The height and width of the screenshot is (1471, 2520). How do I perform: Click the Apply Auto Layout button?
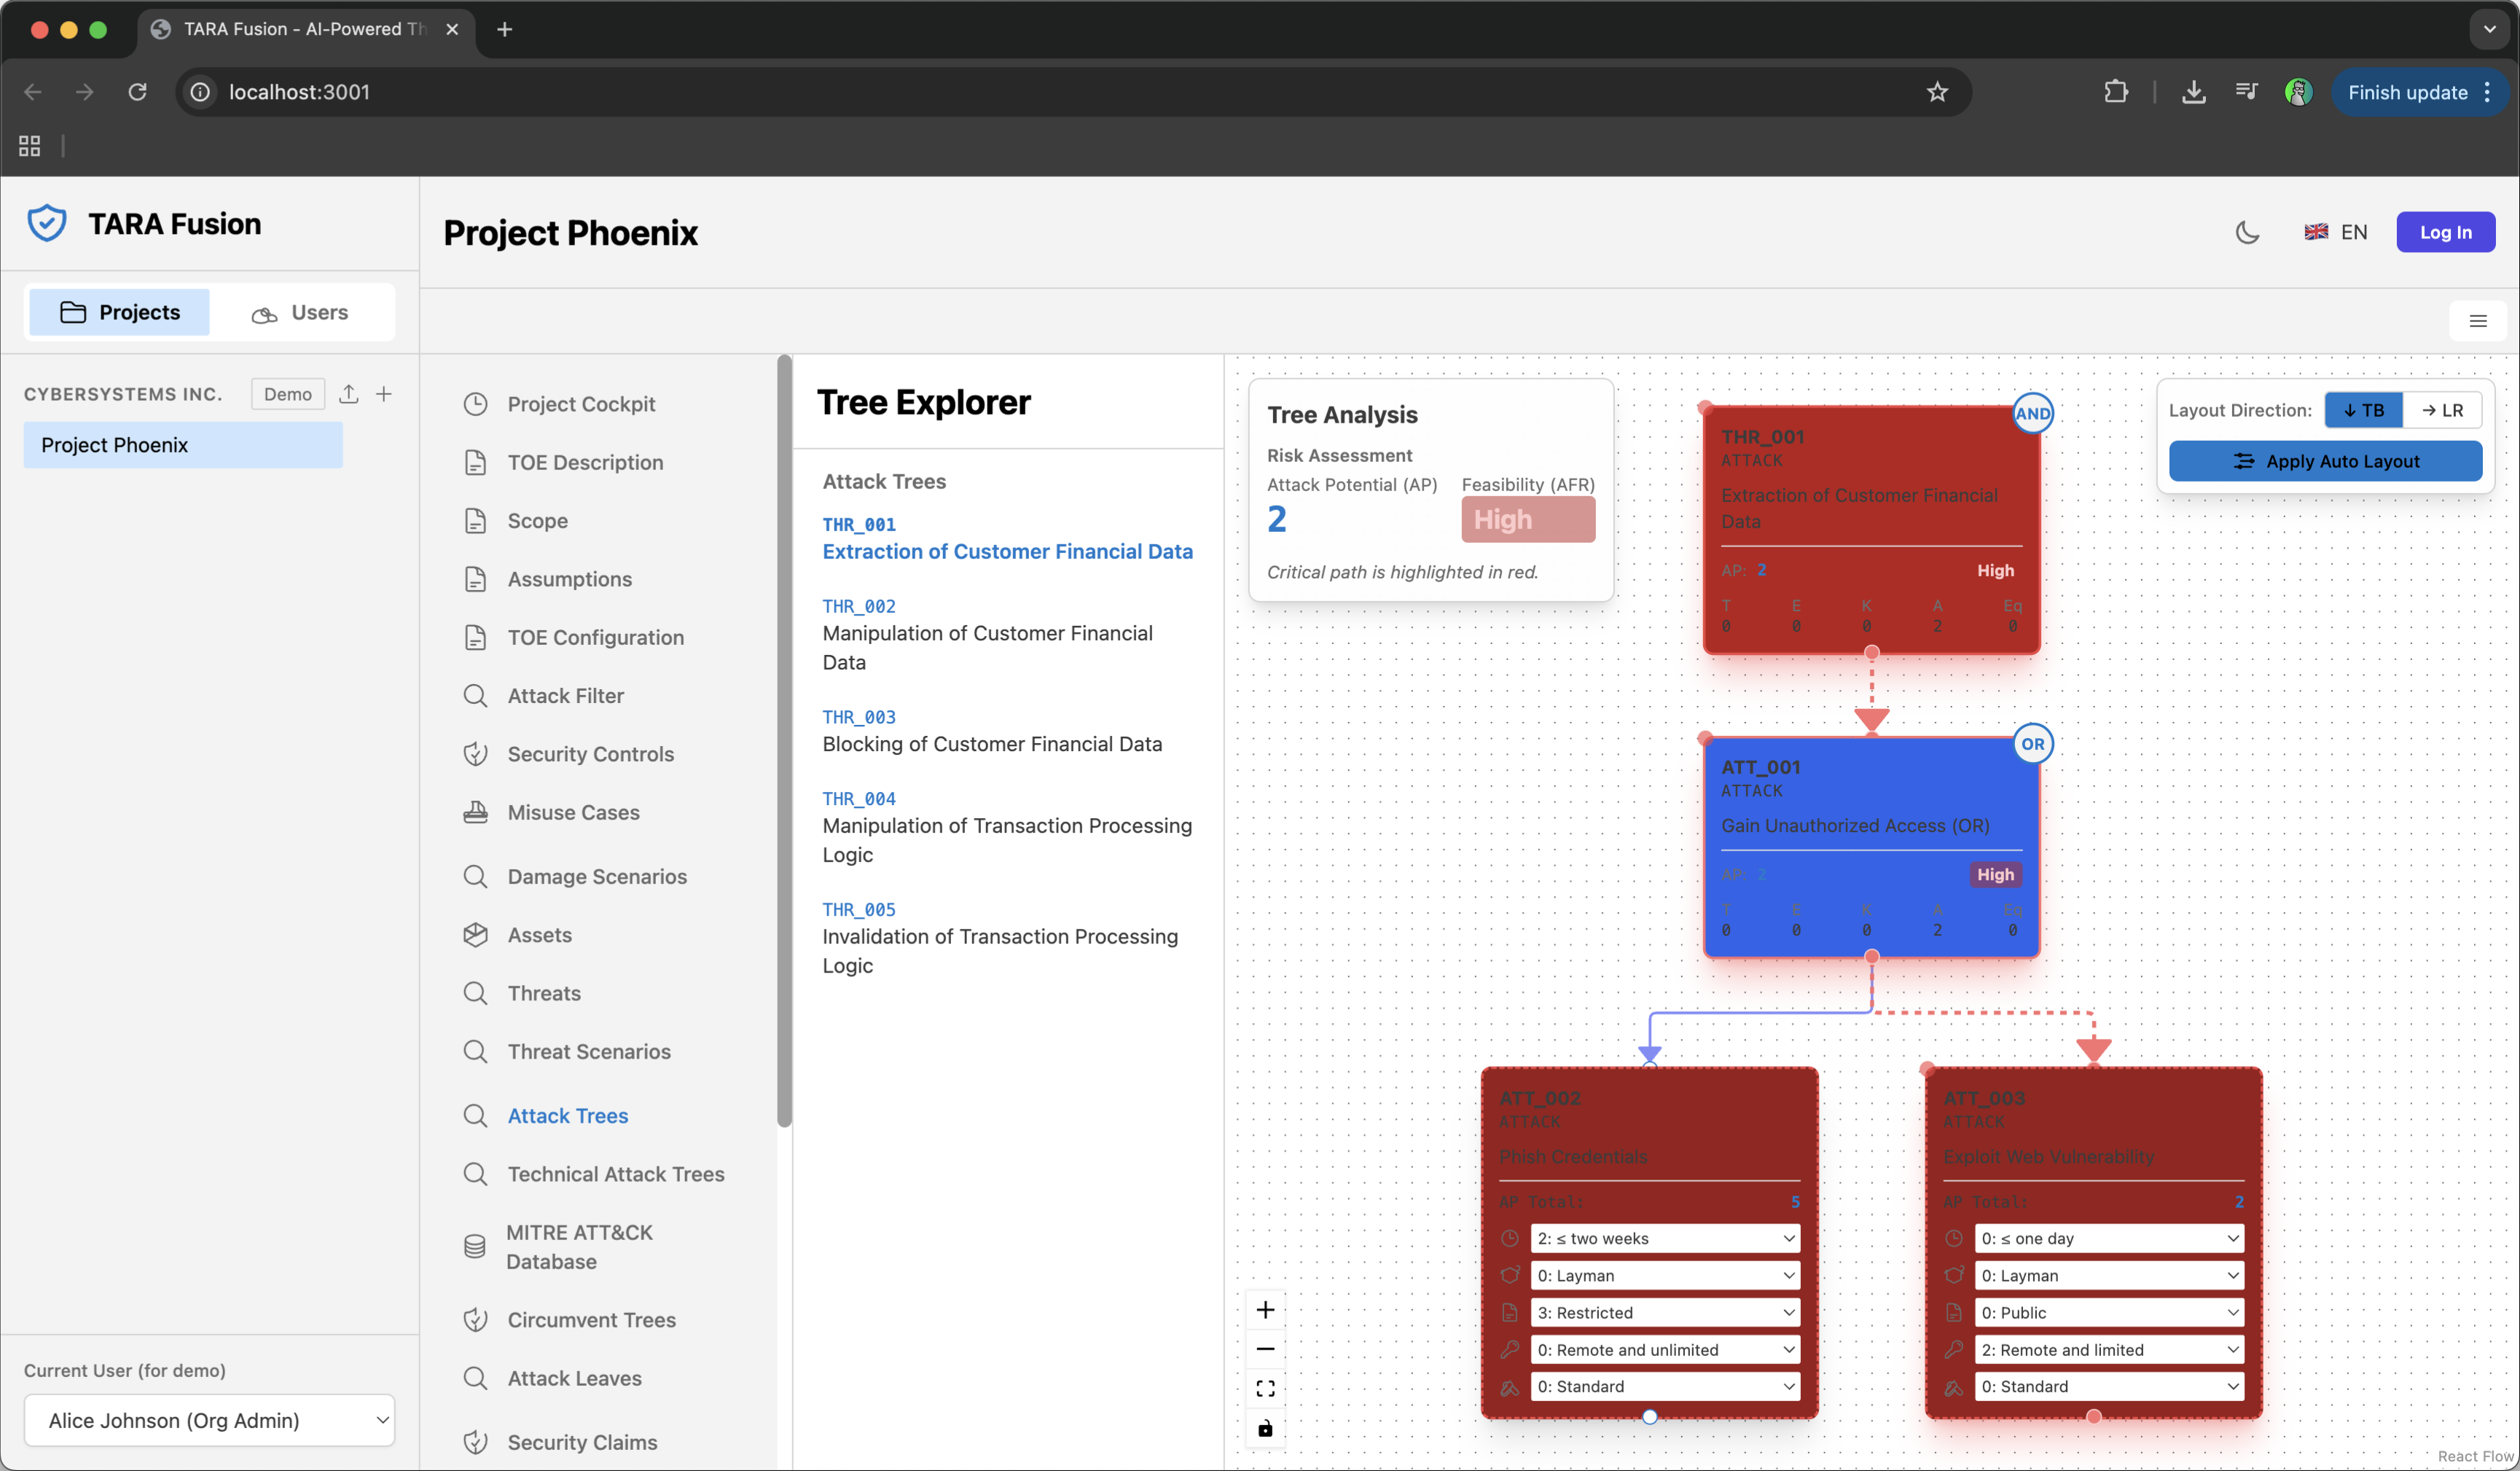pyautogui.click(x=2325, y=461)
